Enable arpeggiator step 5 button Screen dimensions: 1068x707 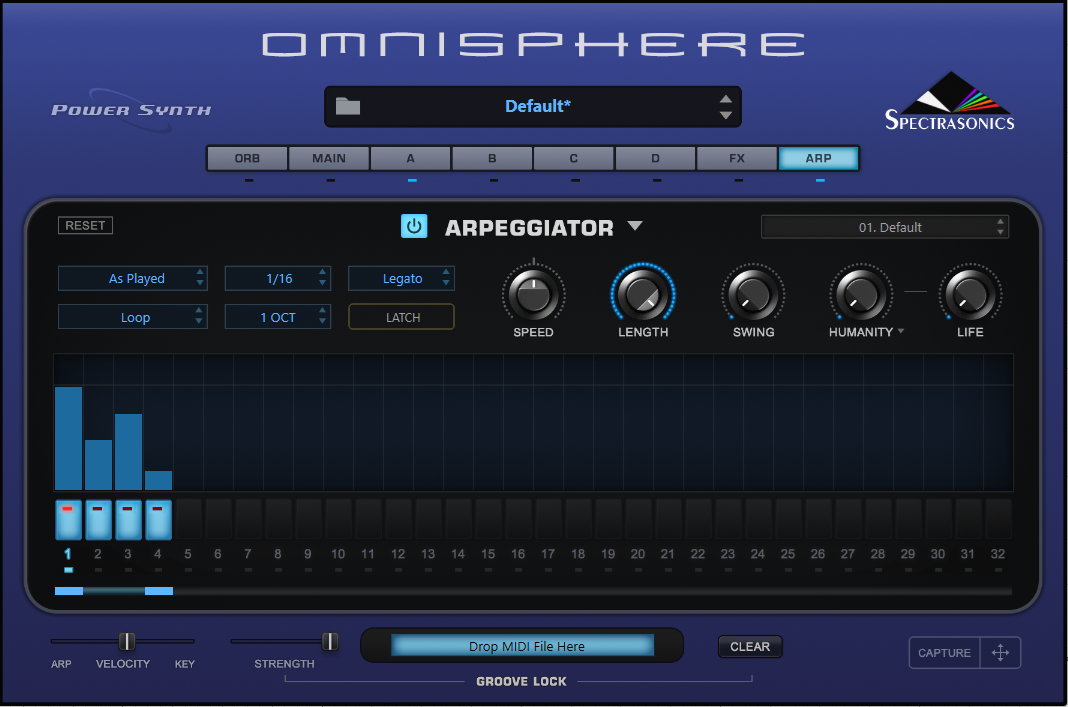(188, 520)
